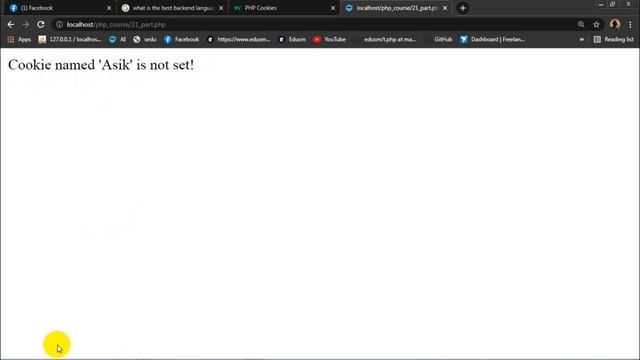Image resolution: width=640 pixels, height=360 pixels.
Task: Open the sedu bookmark
Action: point(145,40)
